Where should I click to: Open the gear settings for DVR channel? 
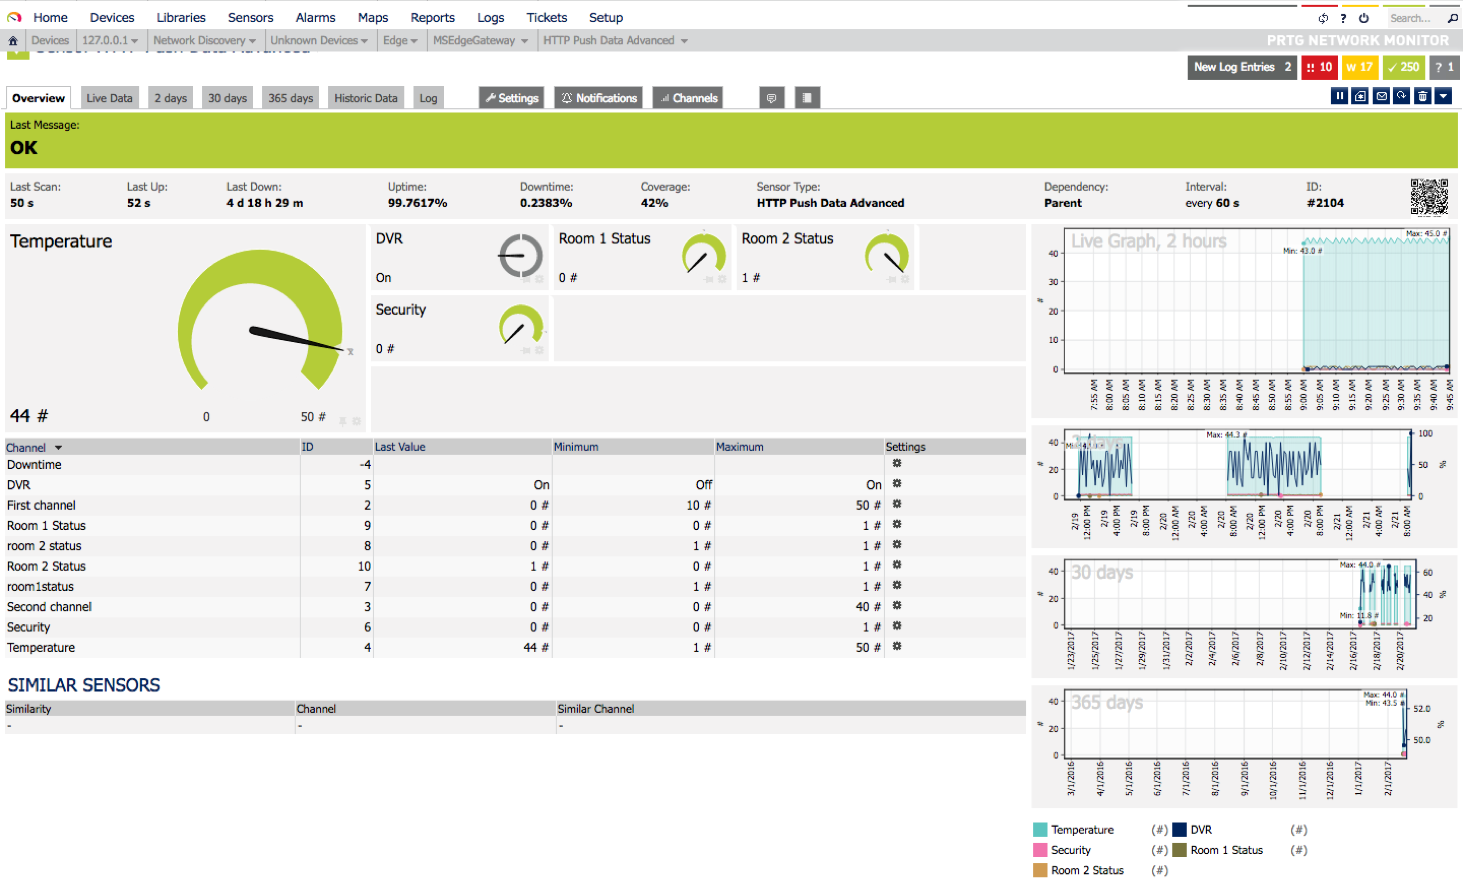[897, 484]
